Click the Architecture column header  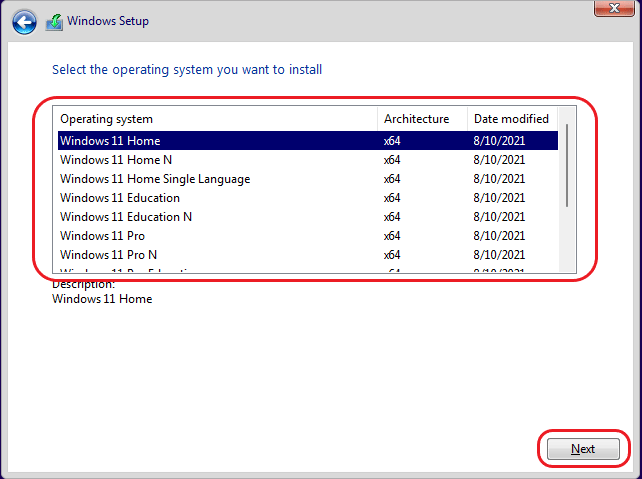(x=422, y=119)
